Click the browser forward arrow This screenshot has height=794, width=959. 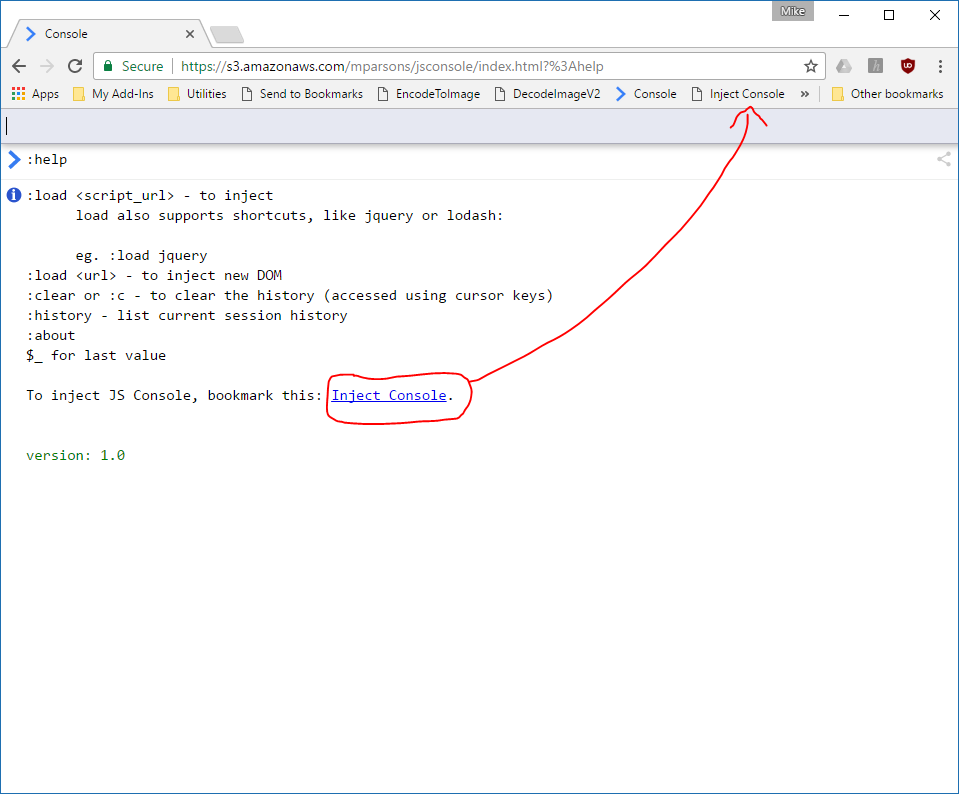coord(46,66)
